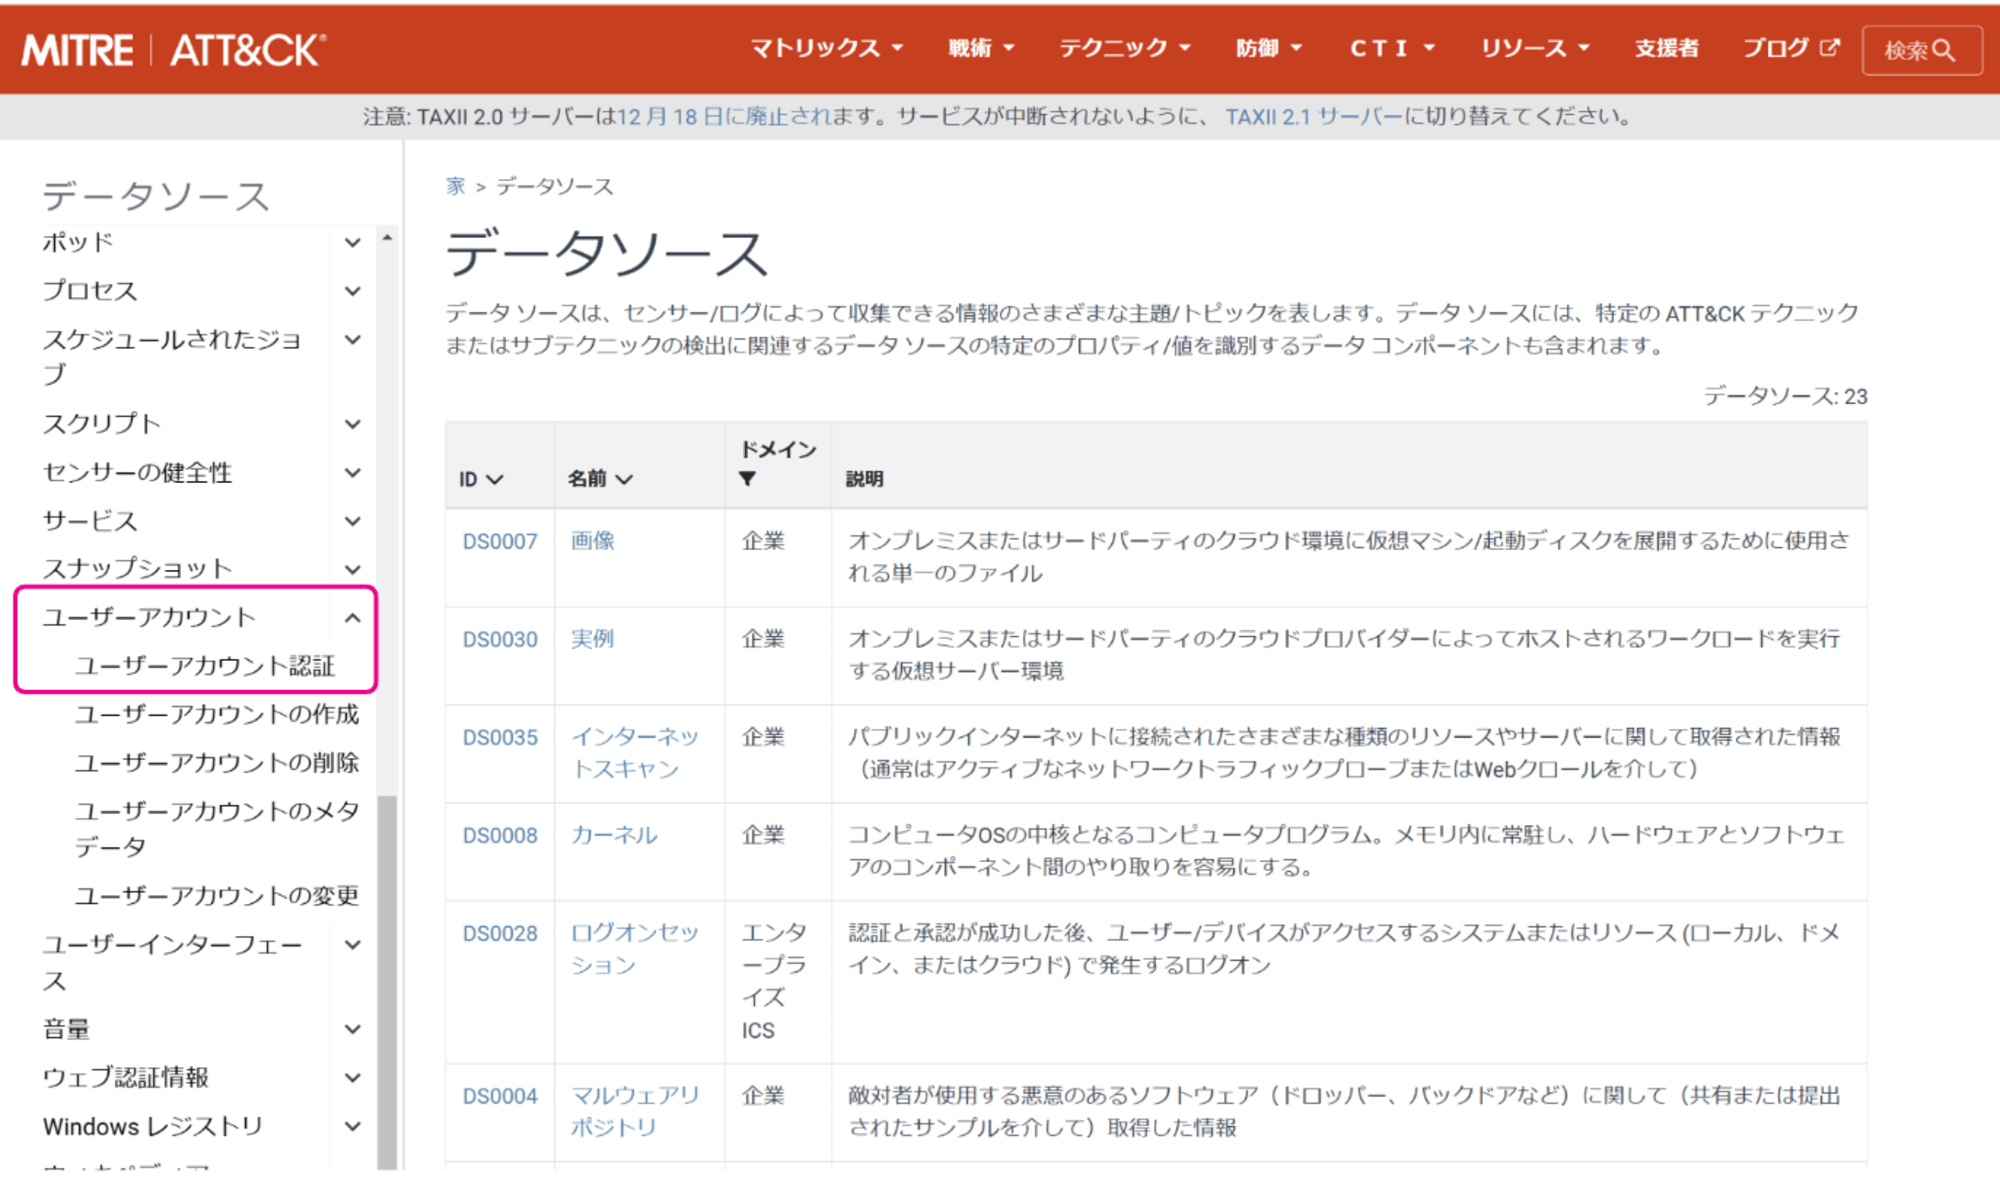Click the 家 breadcrumb link
2000x1190 pixels.
pos(456,186)
